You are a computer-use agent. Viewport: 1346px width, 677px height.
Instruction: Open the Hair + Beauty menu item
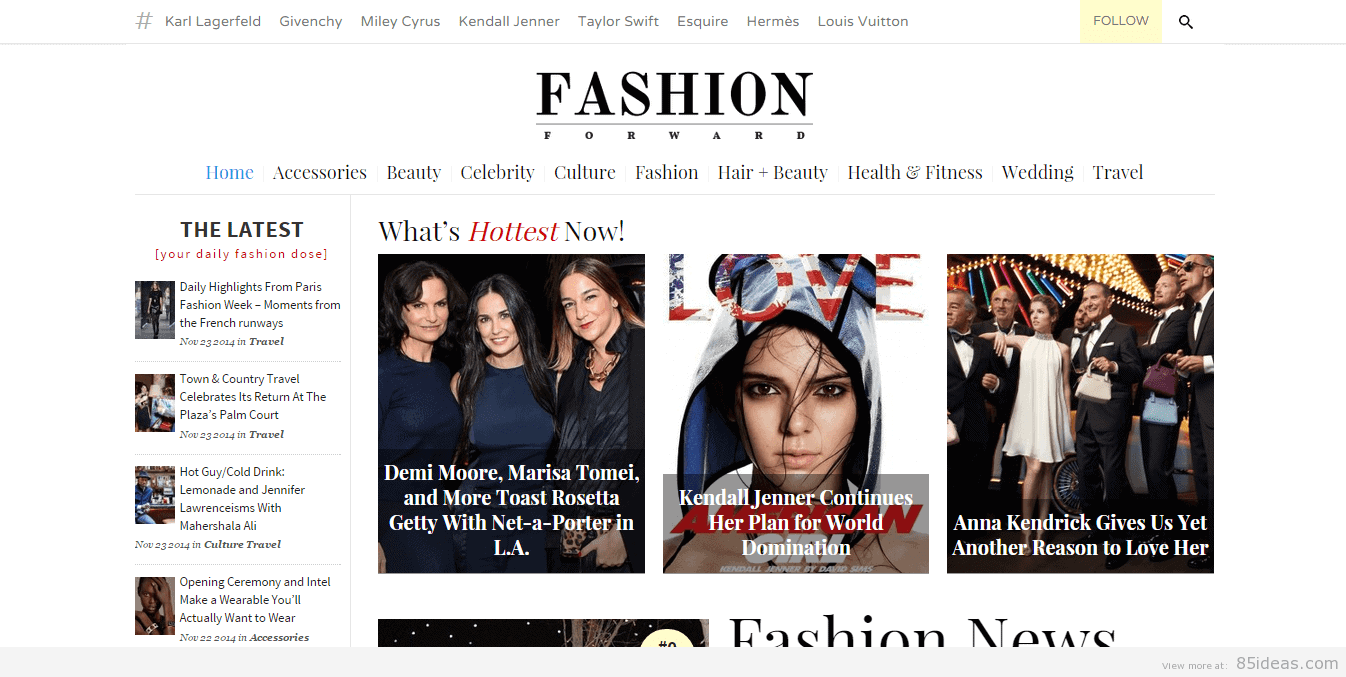(x=773, y=172)
